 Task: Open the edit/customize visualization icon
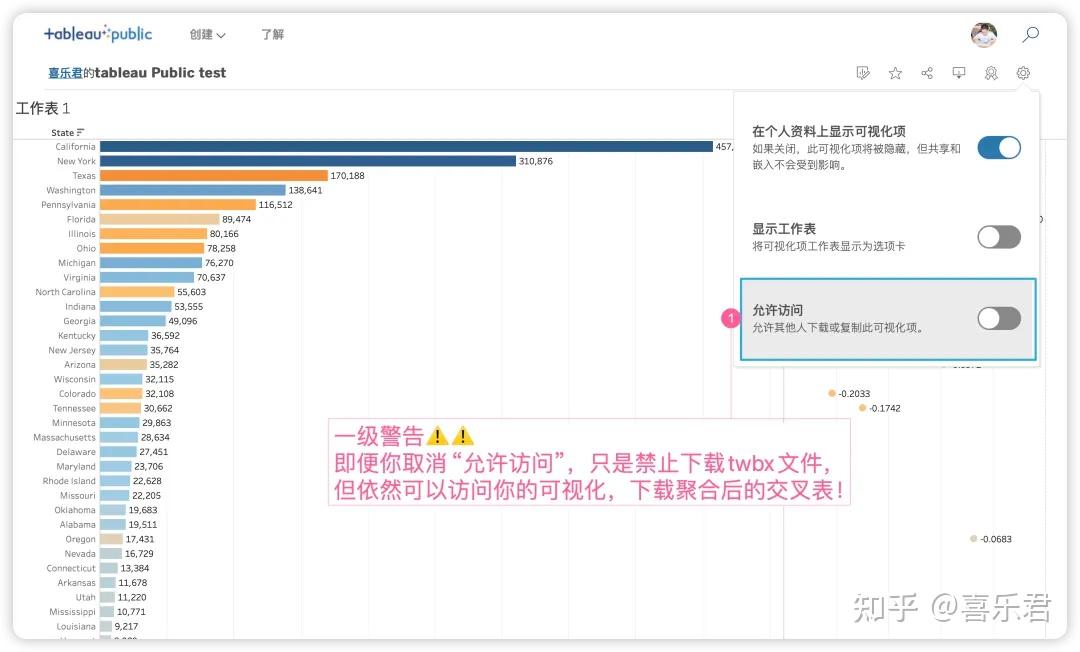click(x=862, y=72)
